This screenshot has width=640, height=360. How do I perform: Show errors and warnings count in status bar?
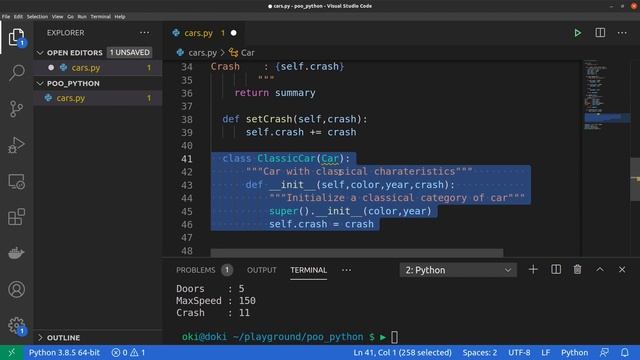(129, 352)
